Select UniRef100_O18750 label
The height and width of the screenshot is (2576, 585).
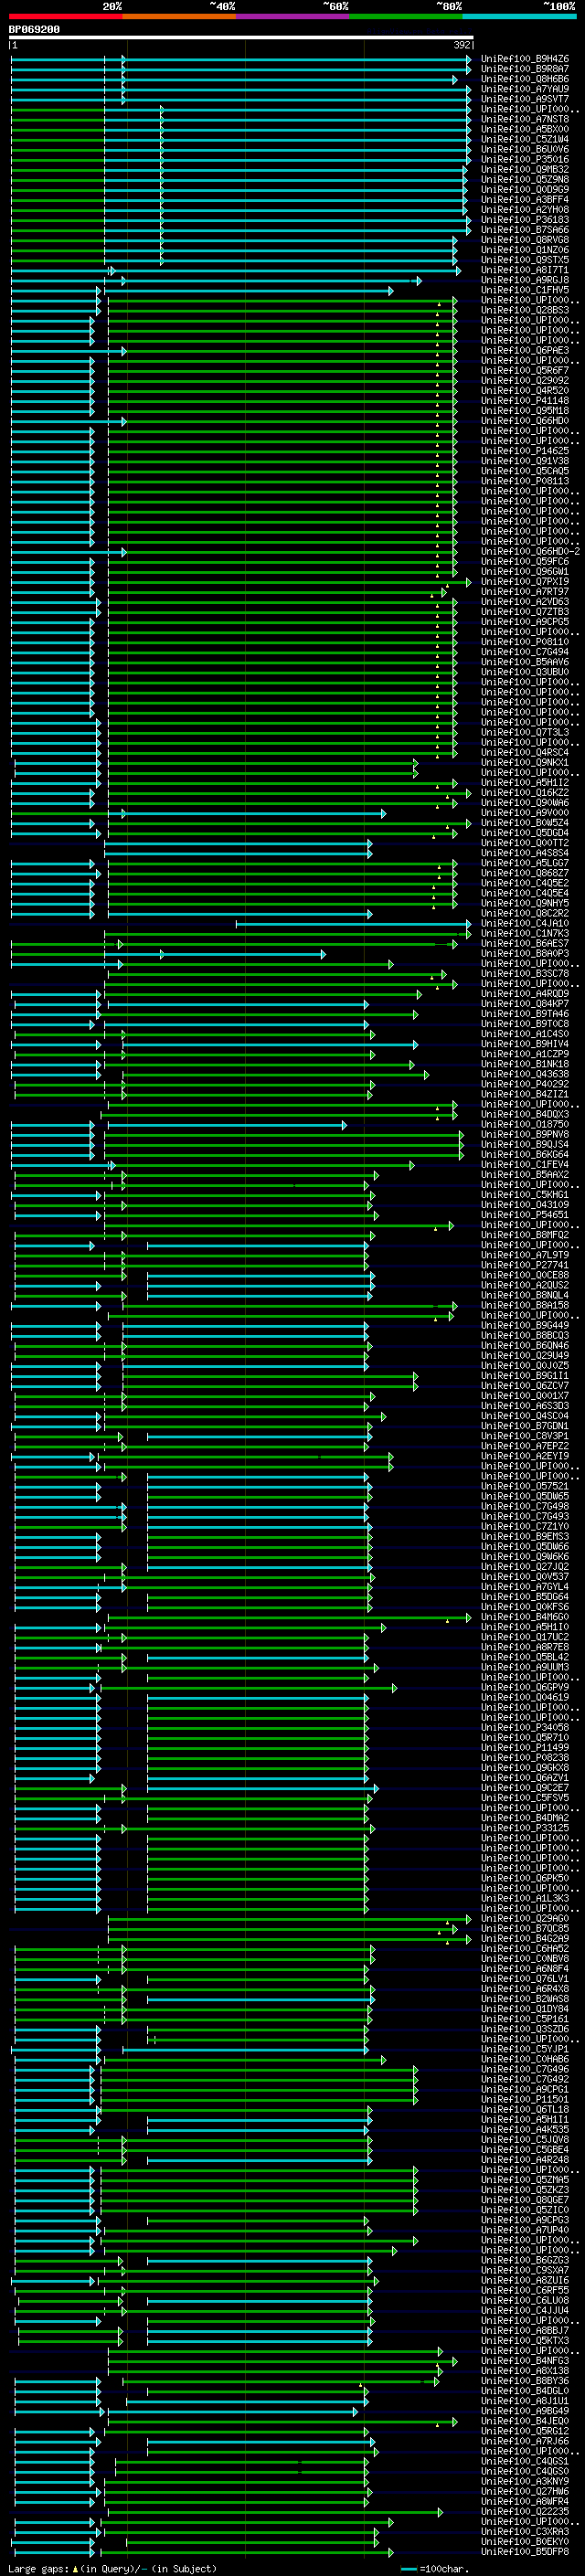pyautogui.click(x=524, y=1125)
